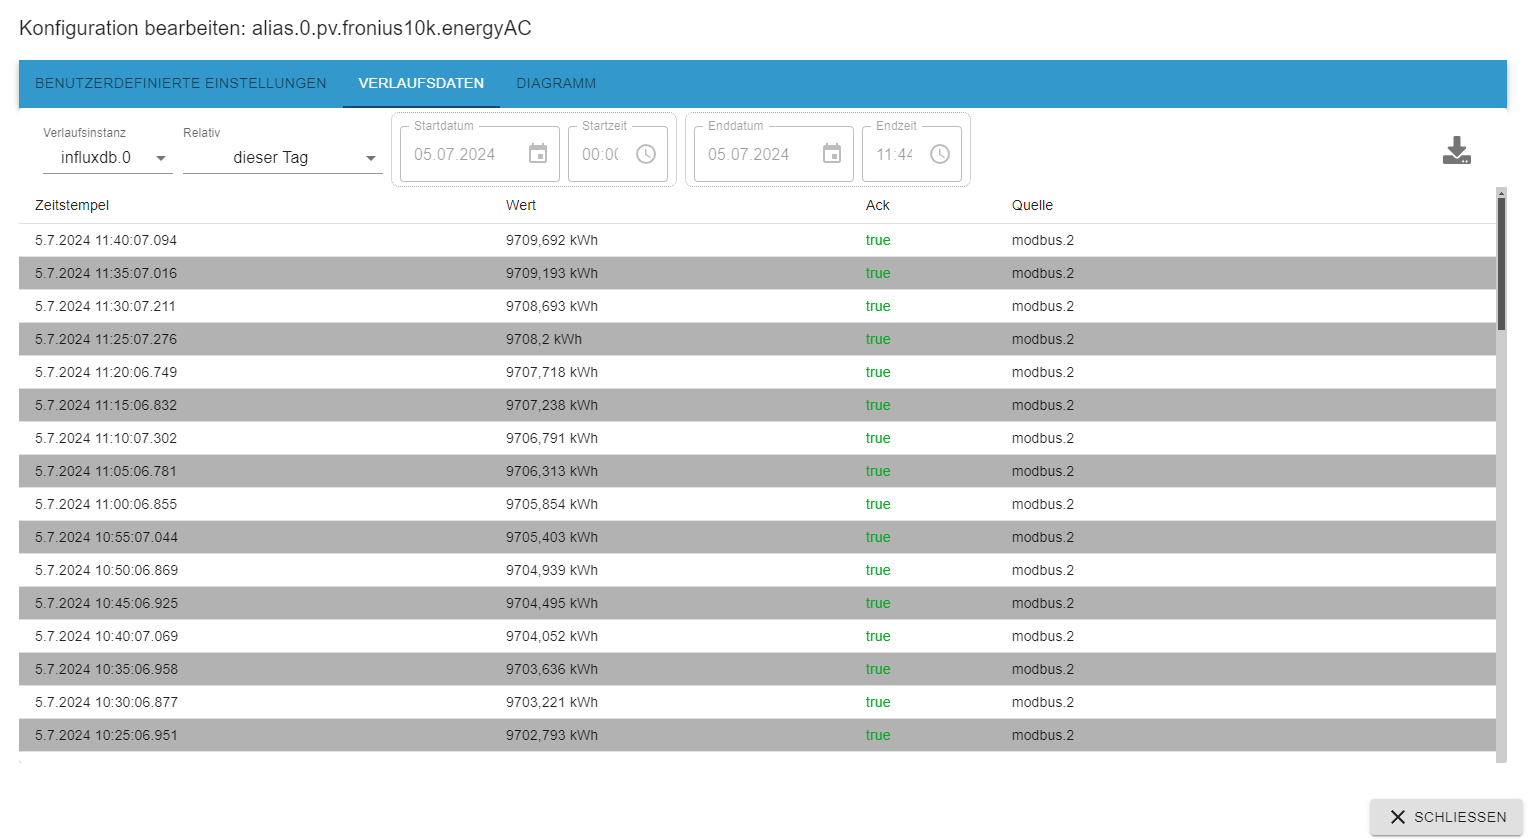Click value 9707,718 kWh
Screen dimensions: 1529x840
552,372
